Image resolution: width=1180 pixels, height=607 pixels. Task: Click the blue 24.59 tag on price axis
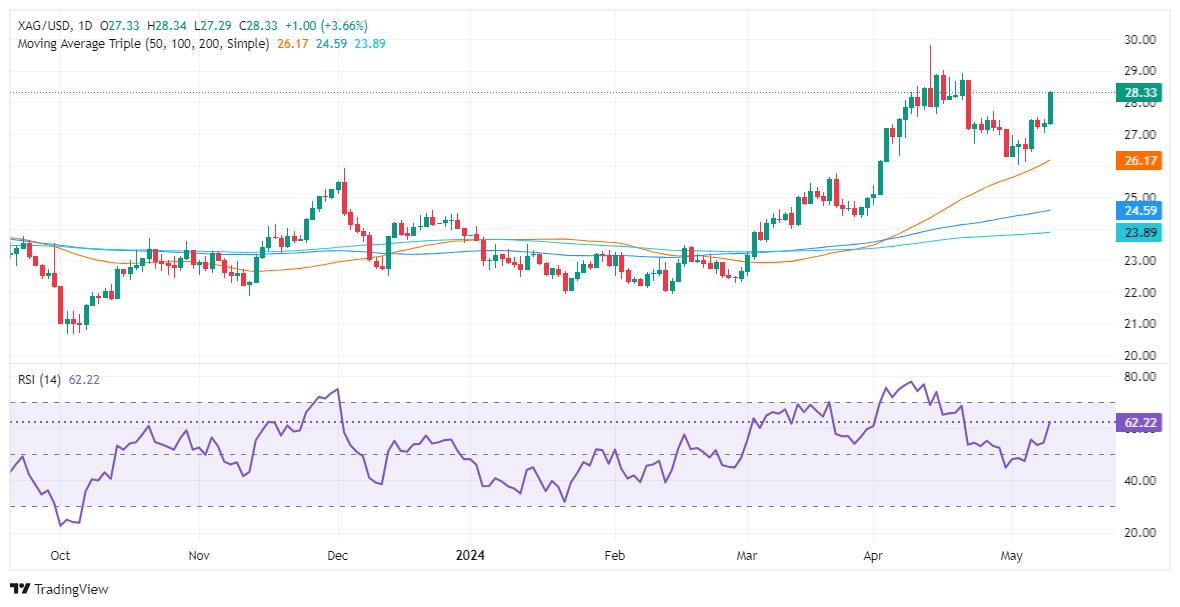(1139, 211)
